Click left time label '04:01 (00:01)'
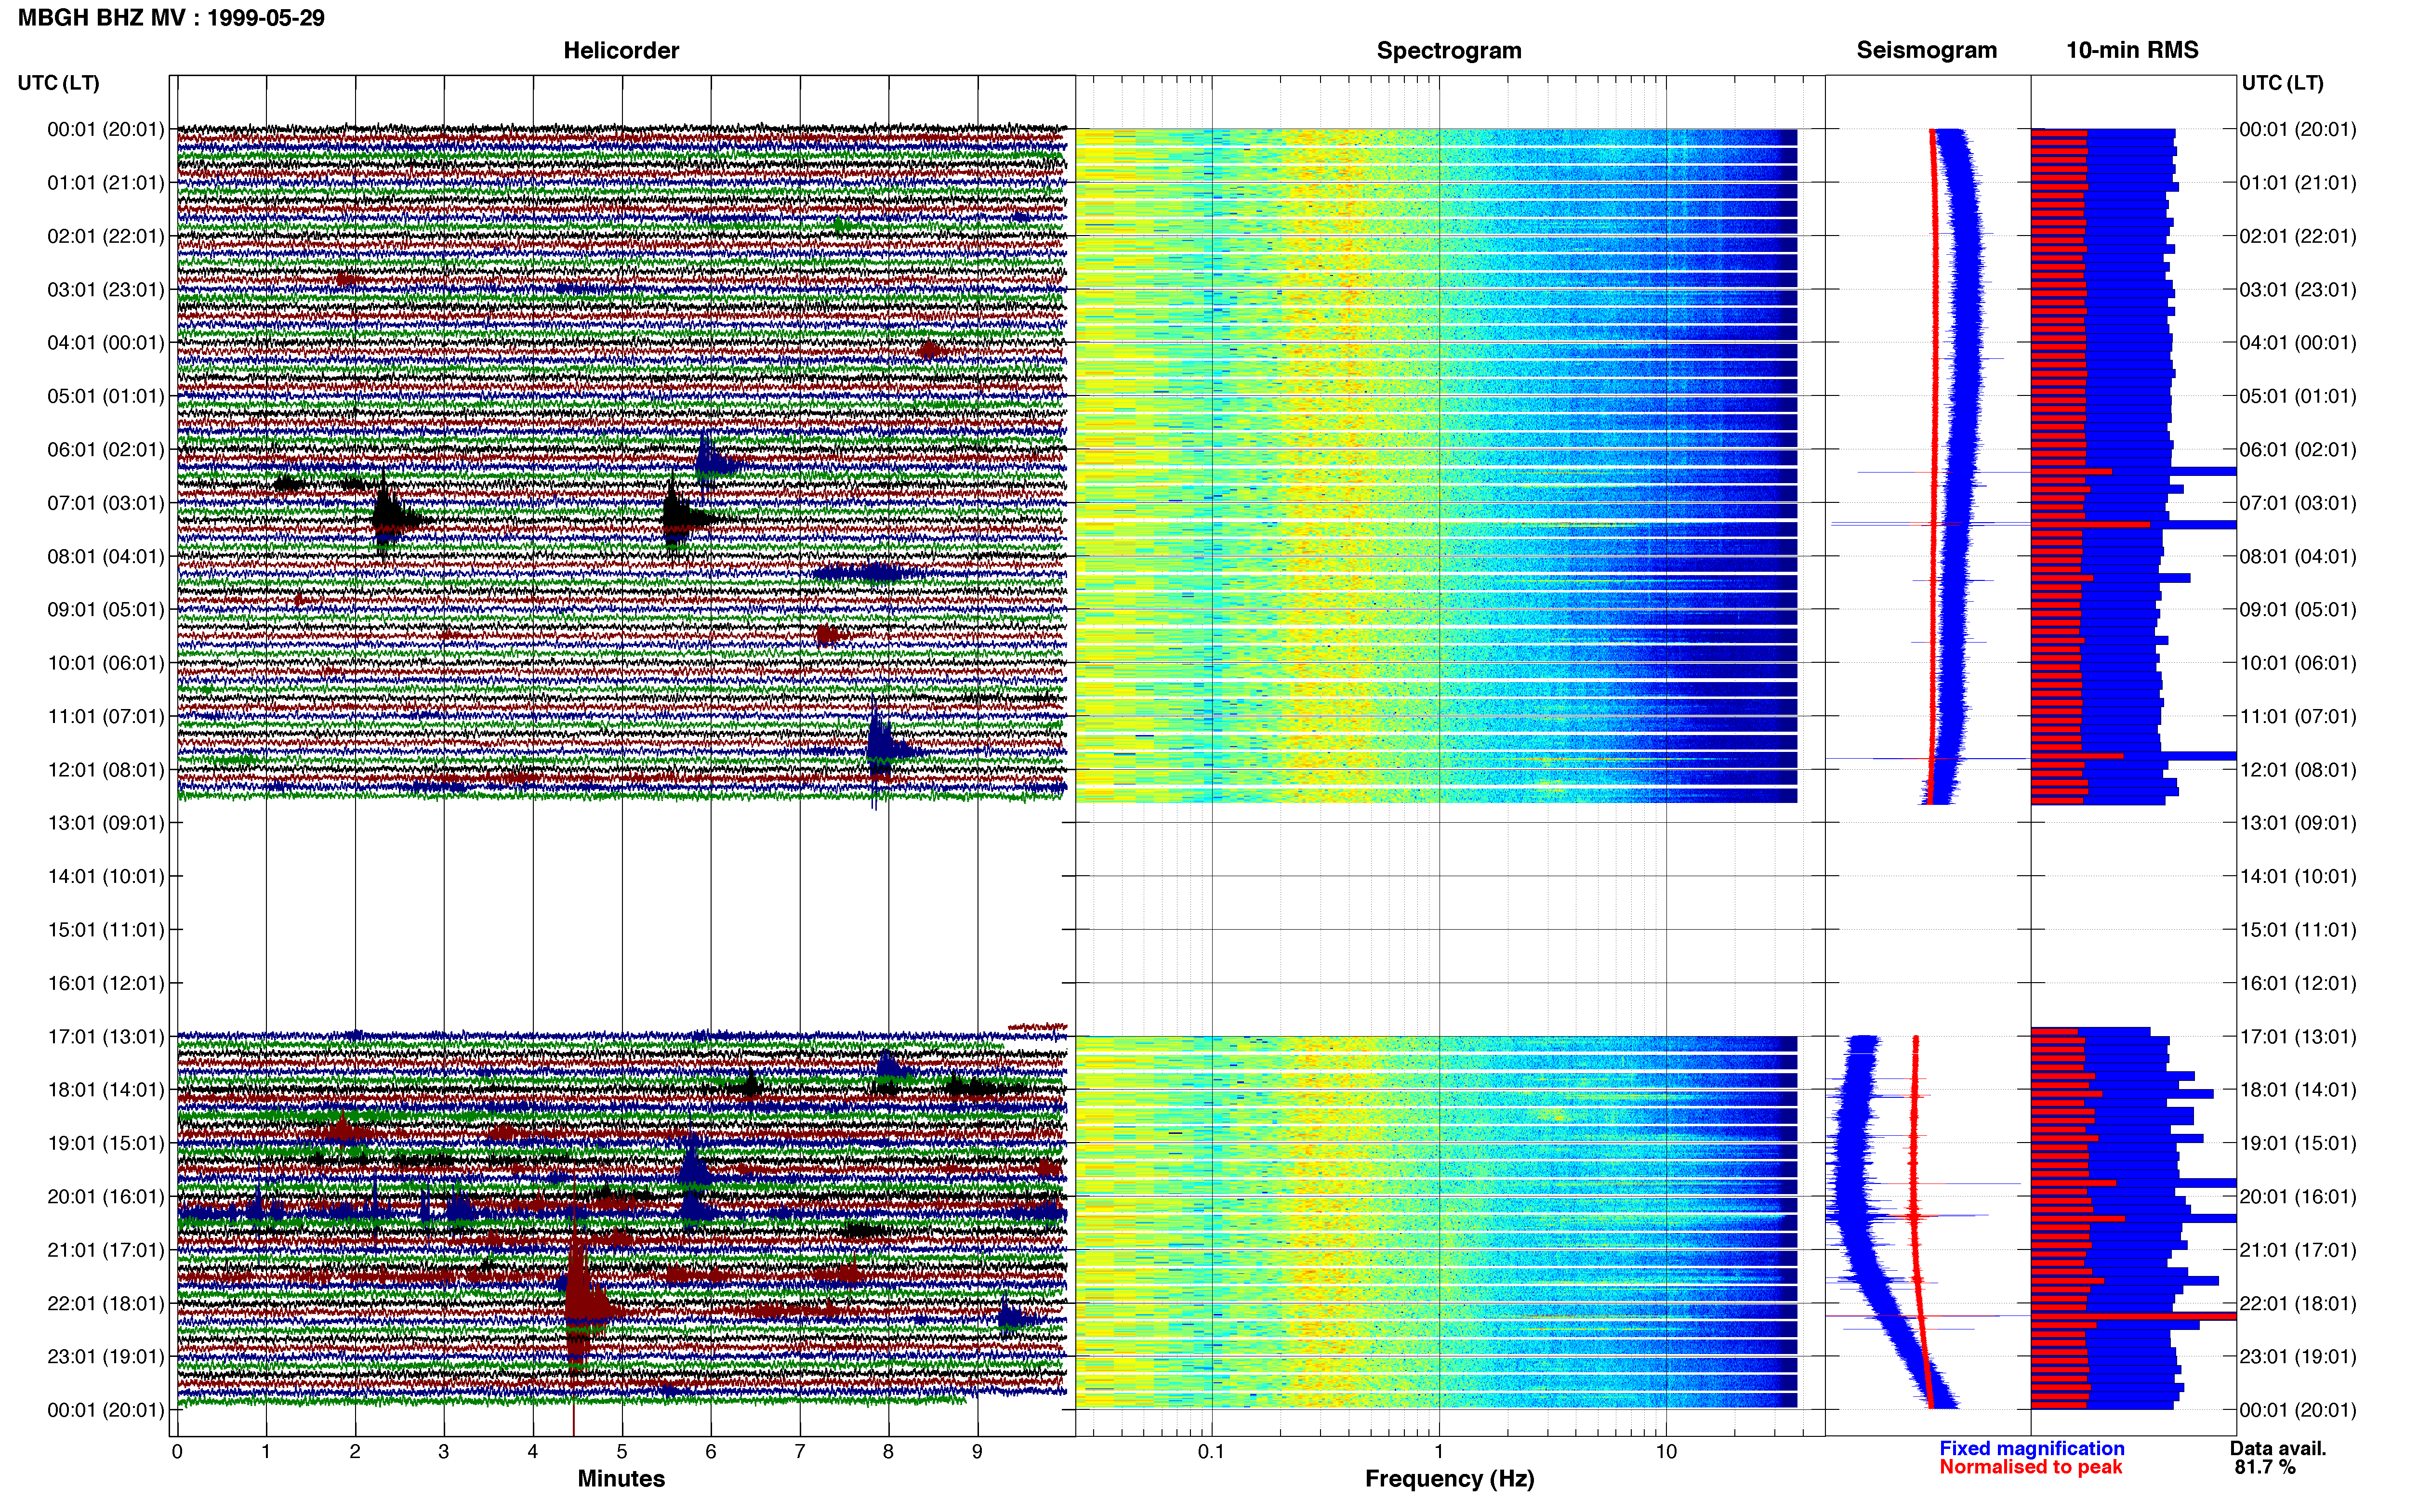The height and width of the screenshot is (1512, 2418). [x=106, y=343]
